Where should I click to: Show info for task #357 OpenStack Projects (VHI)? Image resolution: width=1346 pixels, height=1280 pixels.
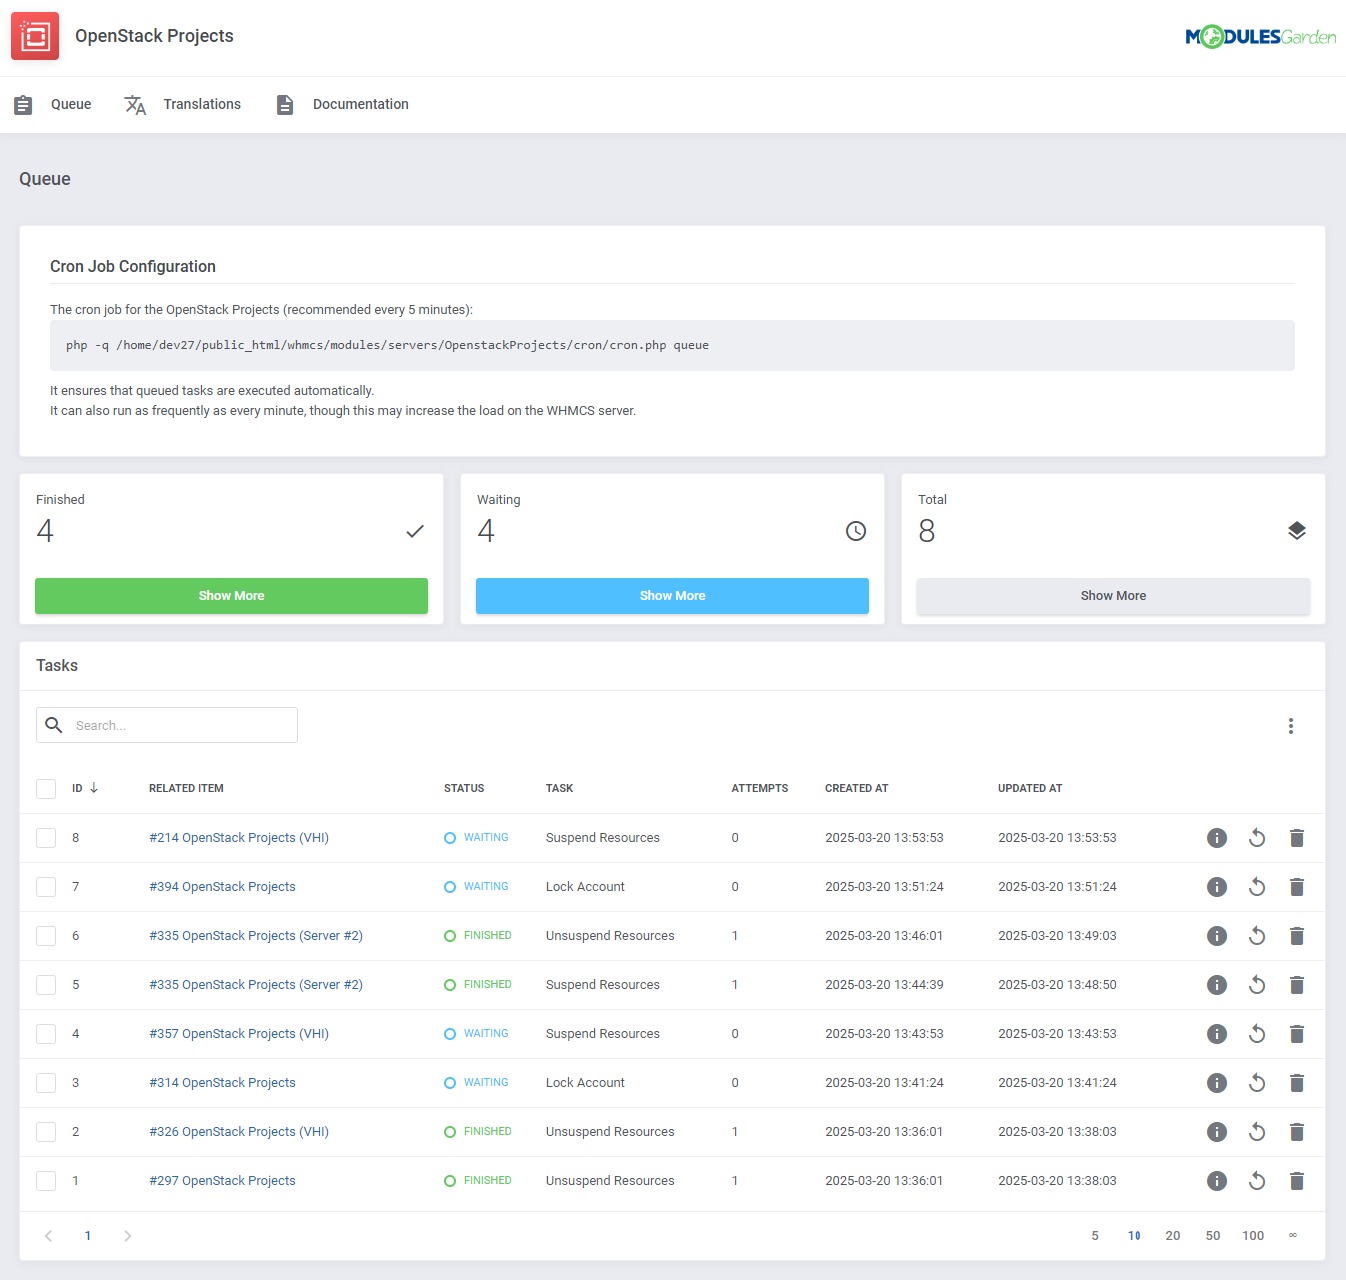[1217, 1034]
